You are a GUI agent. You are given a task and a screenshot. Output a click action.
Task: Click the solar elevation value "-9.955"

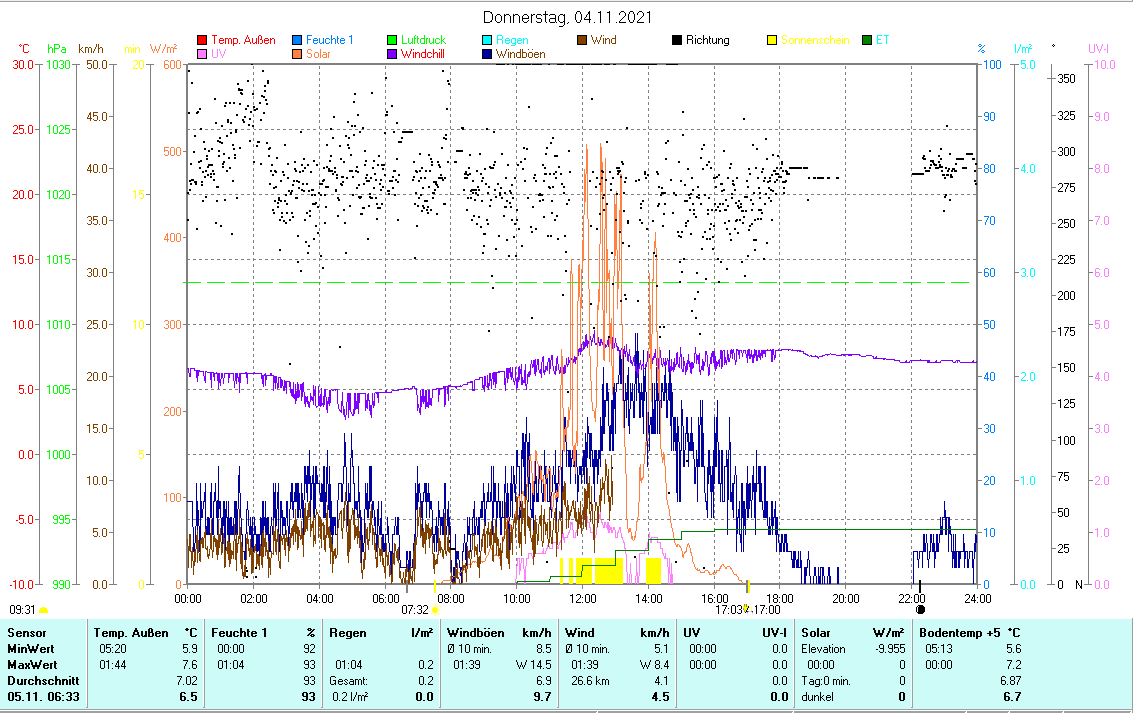point(890,649)
